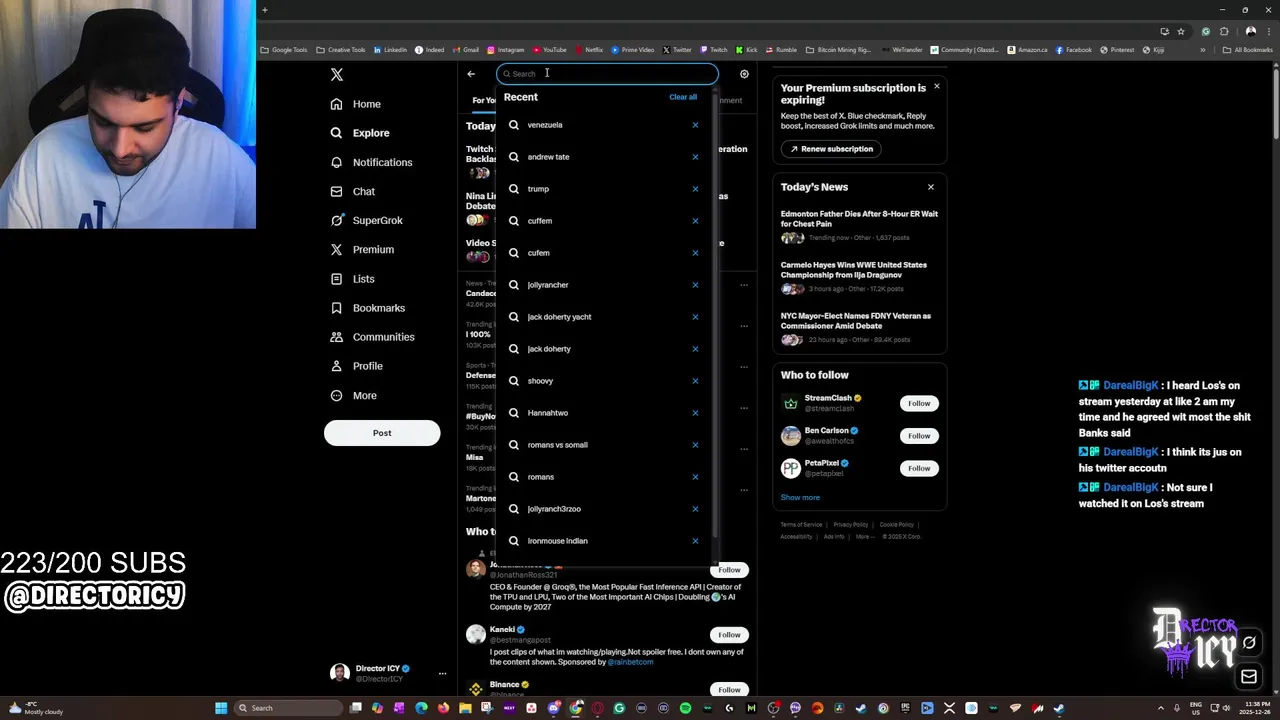This screenshot has height=720, width=1280.
Task: Bookmark this page with star icon
Action: click(x=1181, y=31)
